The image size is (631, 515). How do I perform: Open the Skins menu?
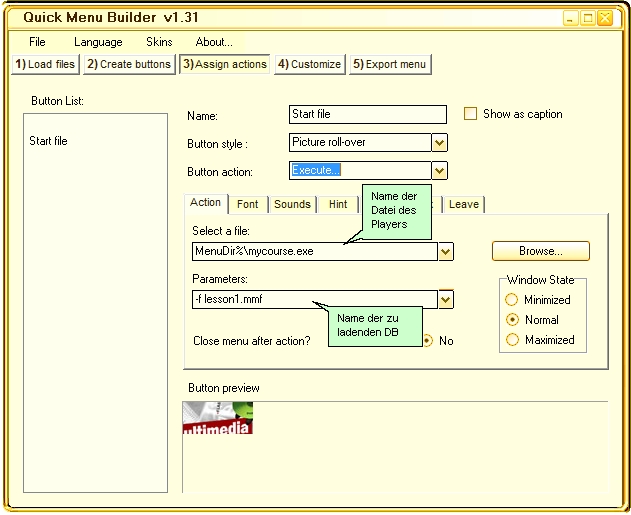click(x=159, y=42)
